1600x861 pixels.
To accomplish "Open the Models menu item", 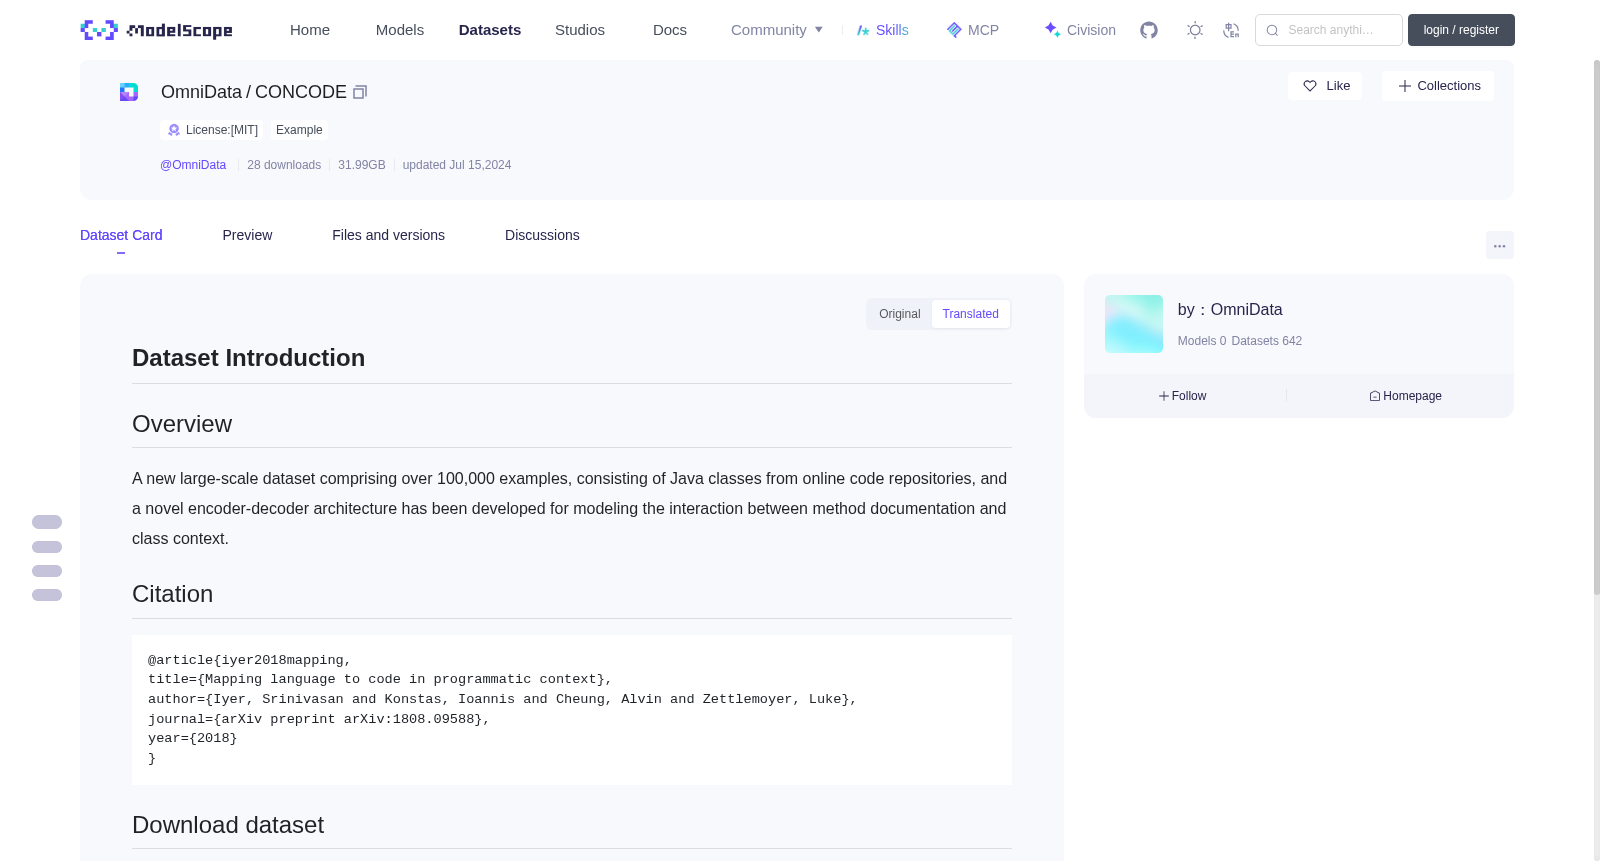I will [x=400, y=30].
